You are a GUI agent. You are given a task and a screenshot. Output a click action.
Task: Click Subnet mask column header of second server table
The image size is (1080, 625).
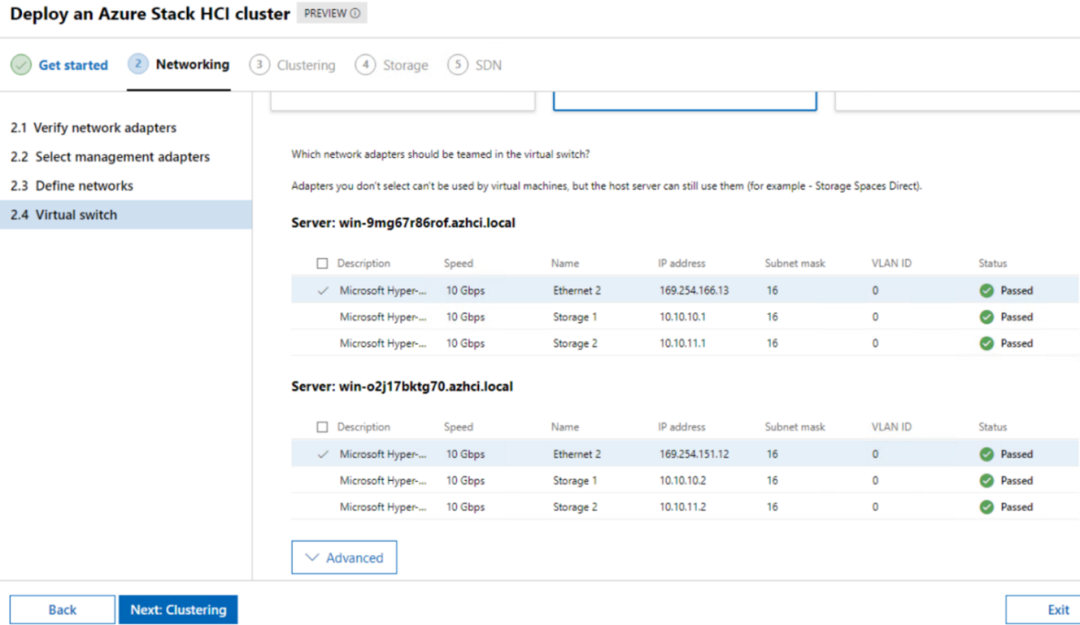(x=794, y=427)
